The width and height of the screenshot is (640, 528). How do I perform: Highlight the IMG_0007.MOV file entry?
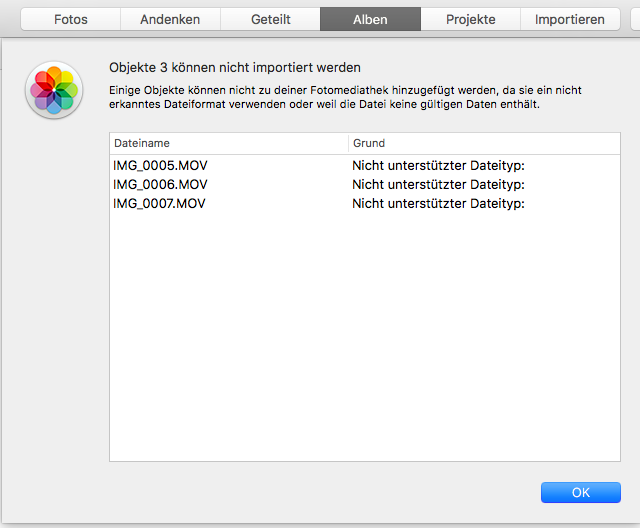click(160, 204)
